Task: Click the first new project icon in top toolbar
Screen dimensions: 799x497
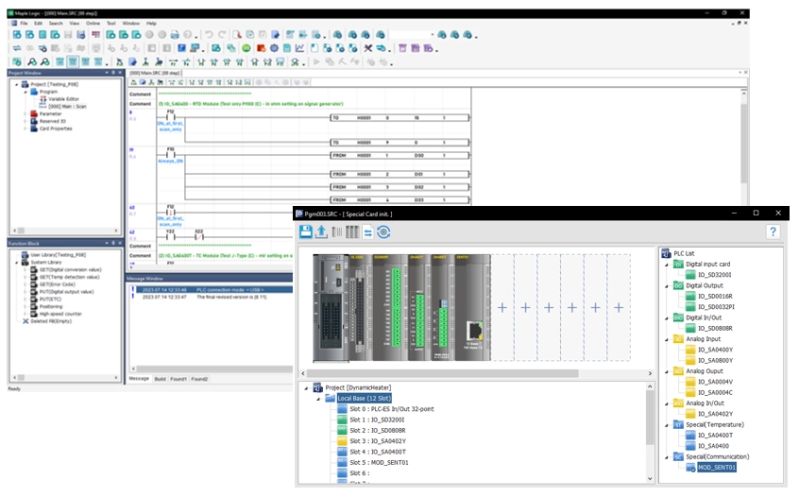Action: click(x=17, y=35)
